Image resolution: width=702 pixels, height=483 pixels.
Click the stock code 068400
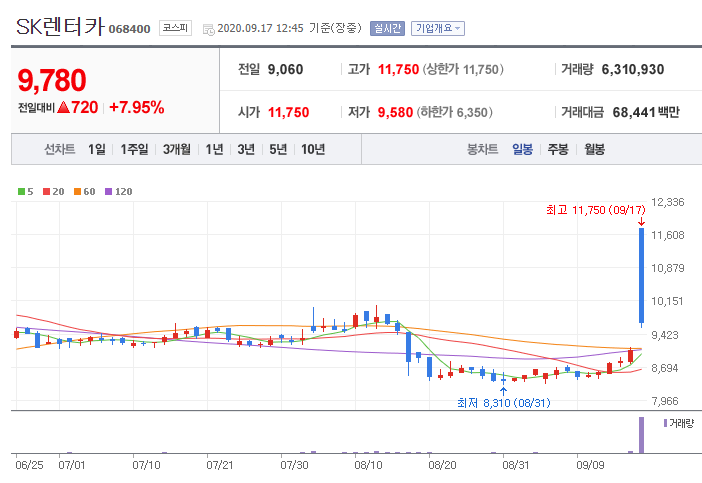pos(129,29)
